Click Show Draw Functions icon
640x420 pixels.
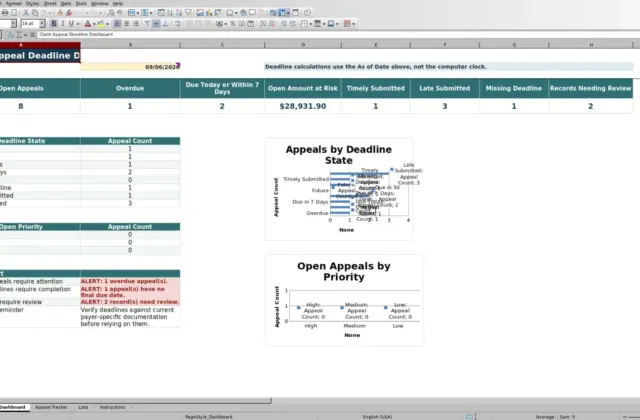coord(308,13)
